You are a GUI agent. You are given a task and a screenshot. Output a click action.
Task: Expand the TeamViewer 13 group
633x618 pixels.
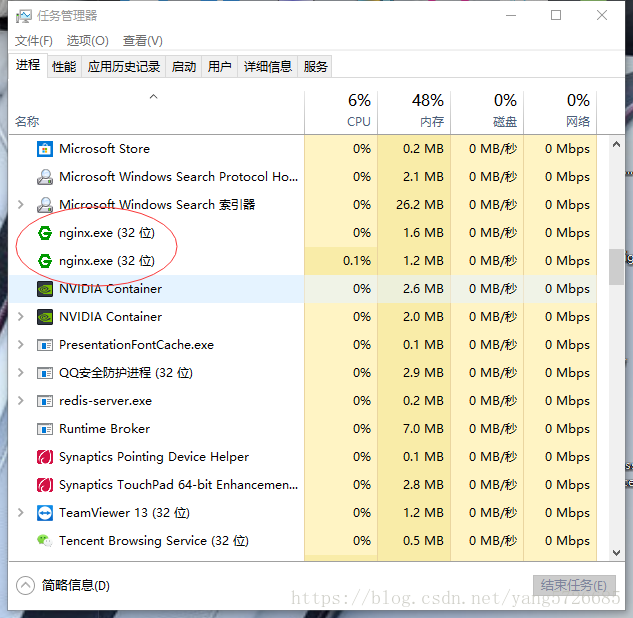(x=21, y=513)
